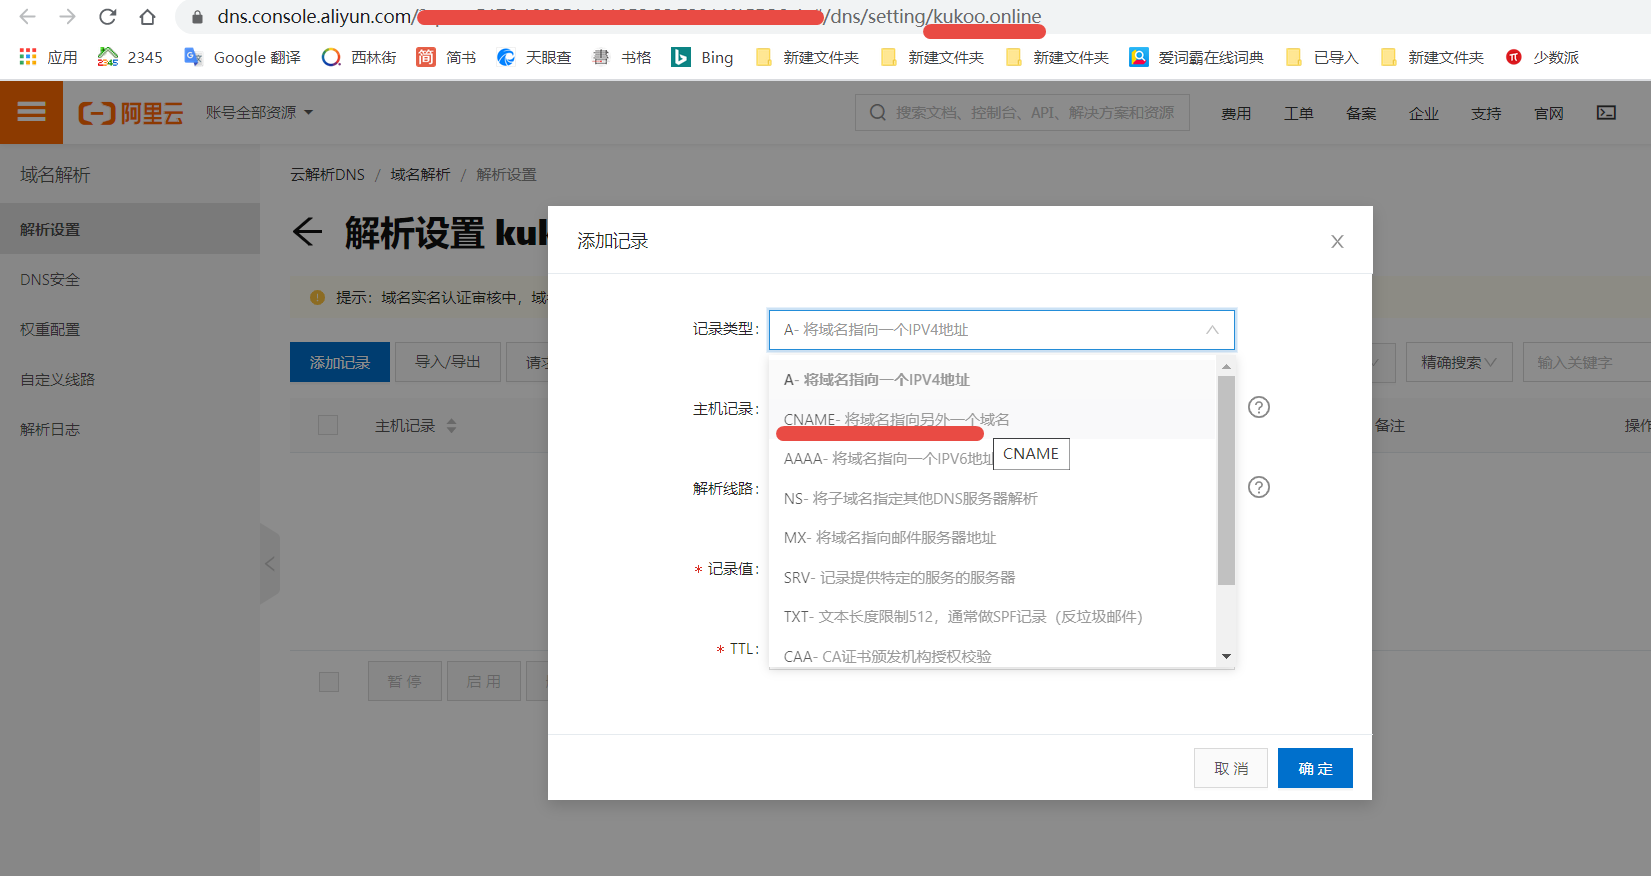Select MX mail server record option
The height and width of the screenshot is (876, 1651).
pyautogui.click(x=992, y=537)
